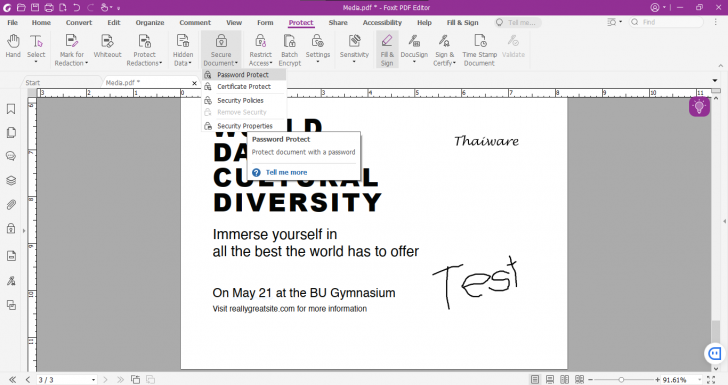
Task: Click the lightbulb tips icon
Action: (x=699, y=107)
